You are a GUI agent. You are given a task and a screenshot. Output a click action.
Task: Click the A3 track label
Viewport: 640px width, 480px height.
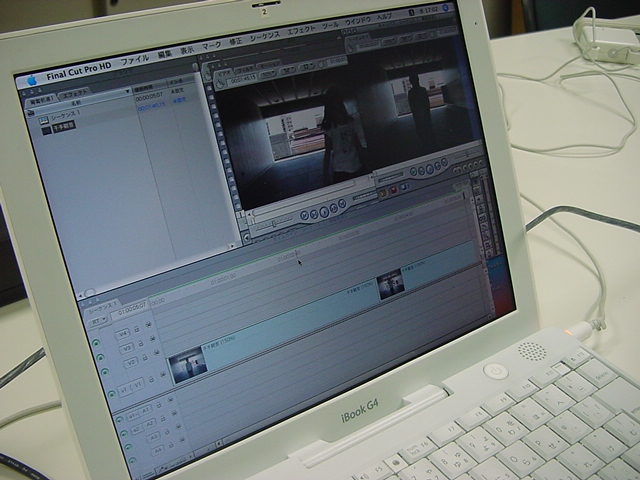[x=153, y=437]
